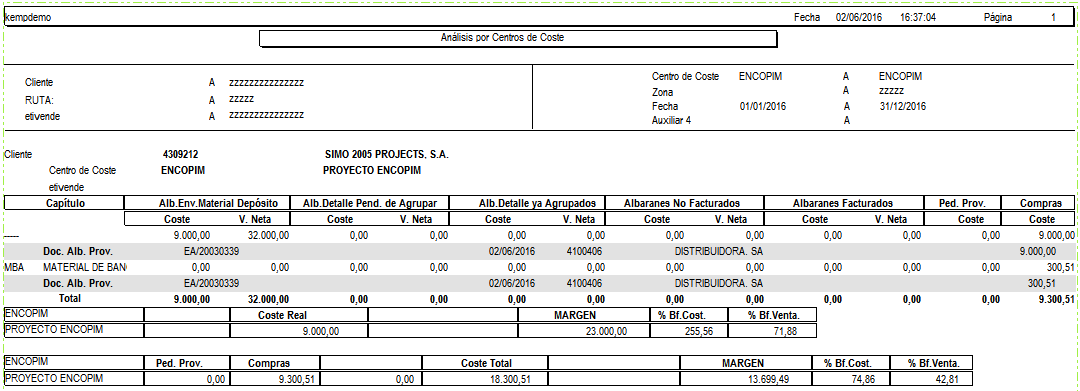Click the MARGEN value 13.699,49
Viewport: 1080px width, 391px height.
(783, 379)
